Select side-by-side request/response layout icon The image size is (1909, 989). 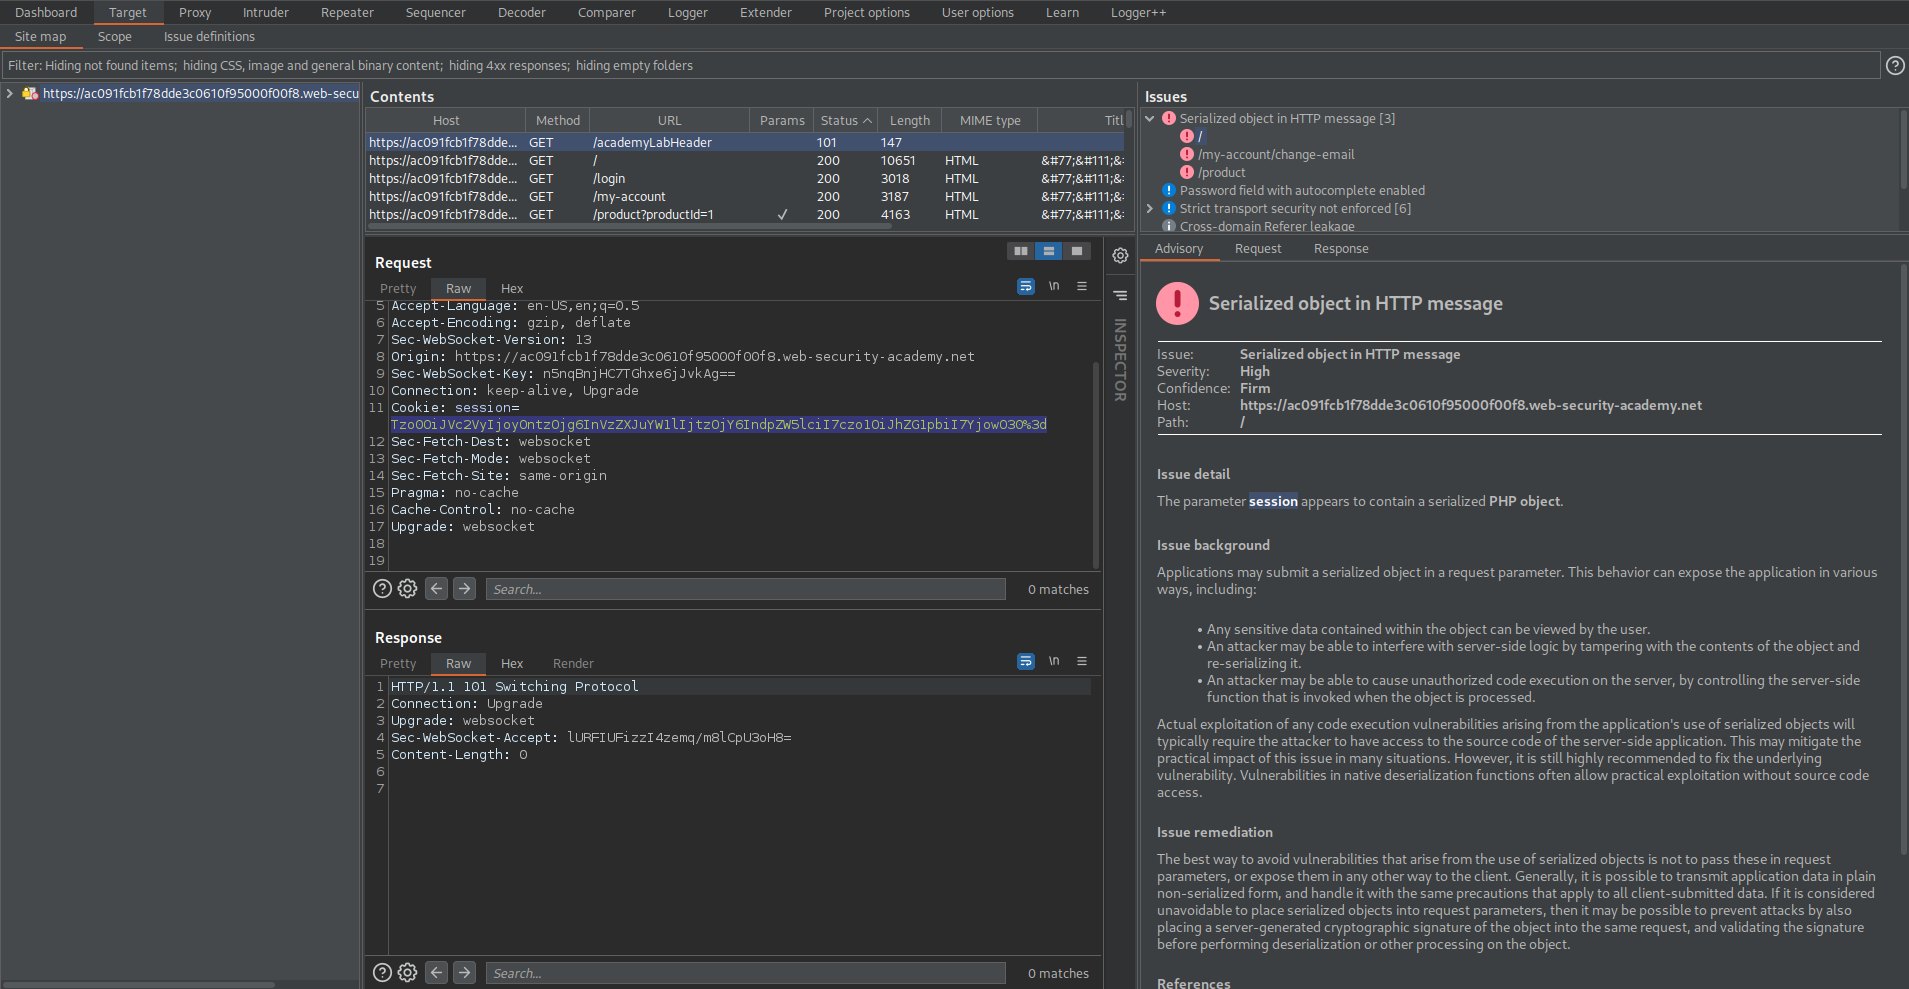coord(1021,251)
